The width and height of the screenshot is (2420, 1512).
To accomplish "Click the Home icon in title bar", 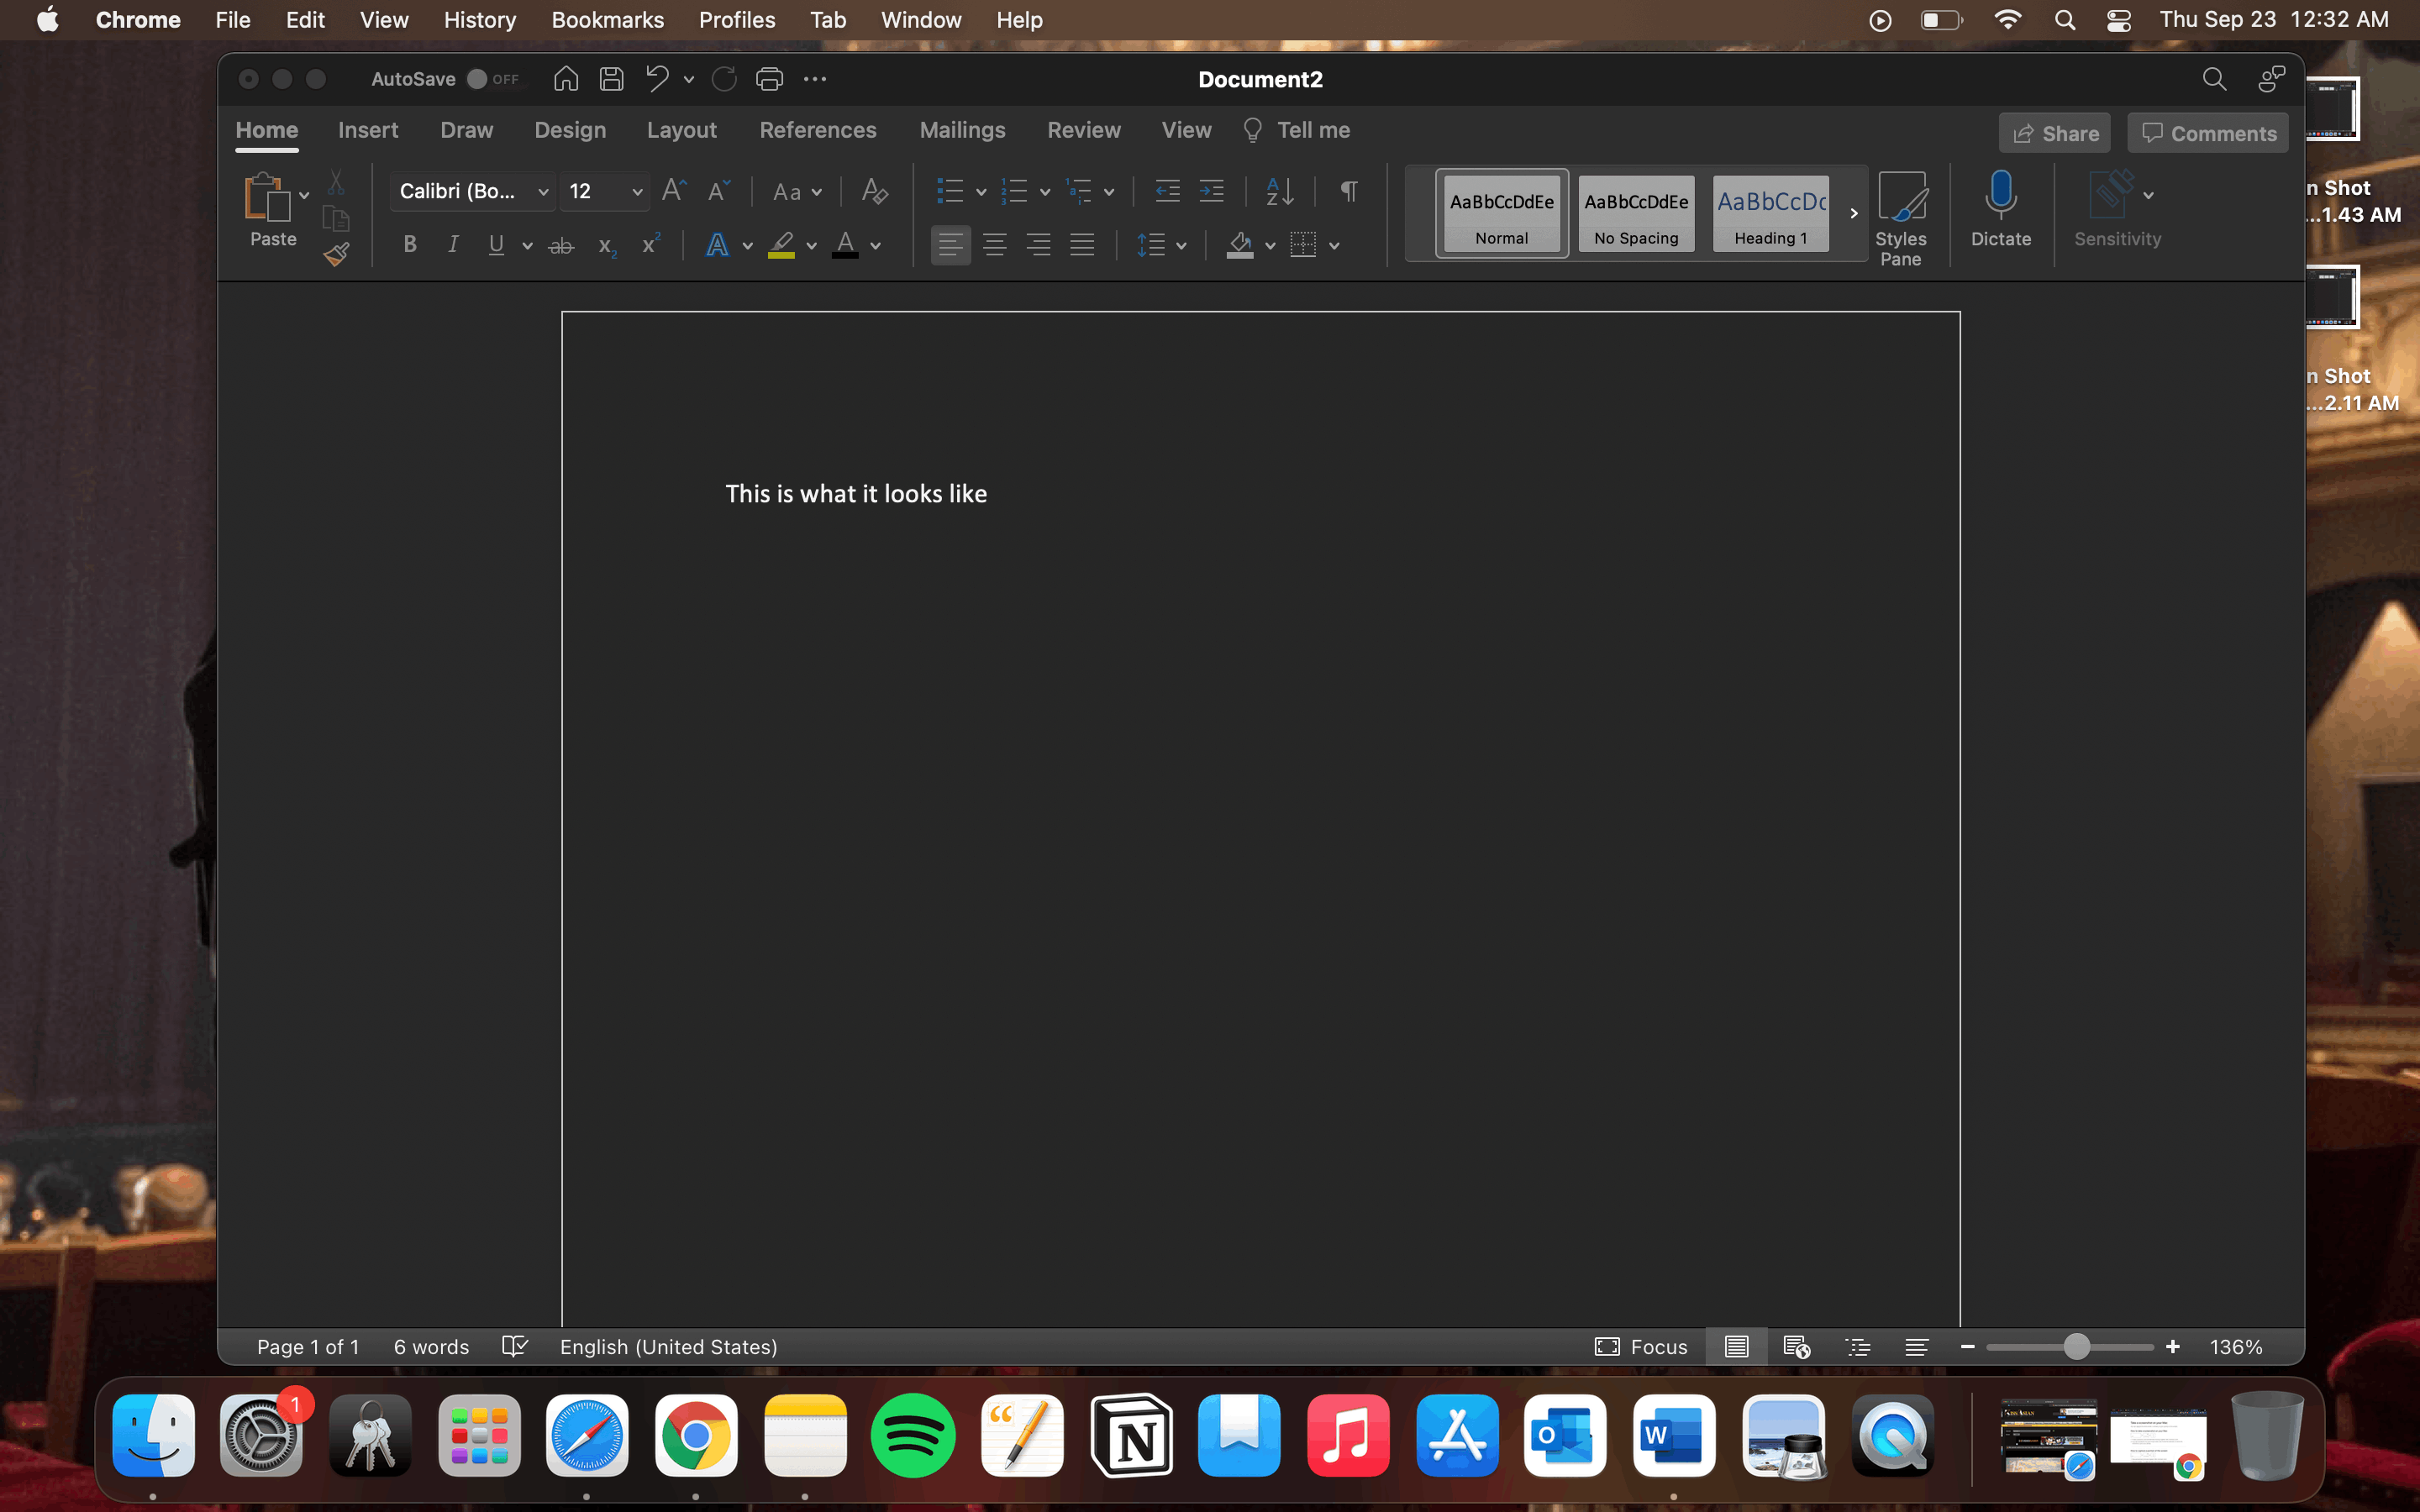I will (x=566, y=79).
